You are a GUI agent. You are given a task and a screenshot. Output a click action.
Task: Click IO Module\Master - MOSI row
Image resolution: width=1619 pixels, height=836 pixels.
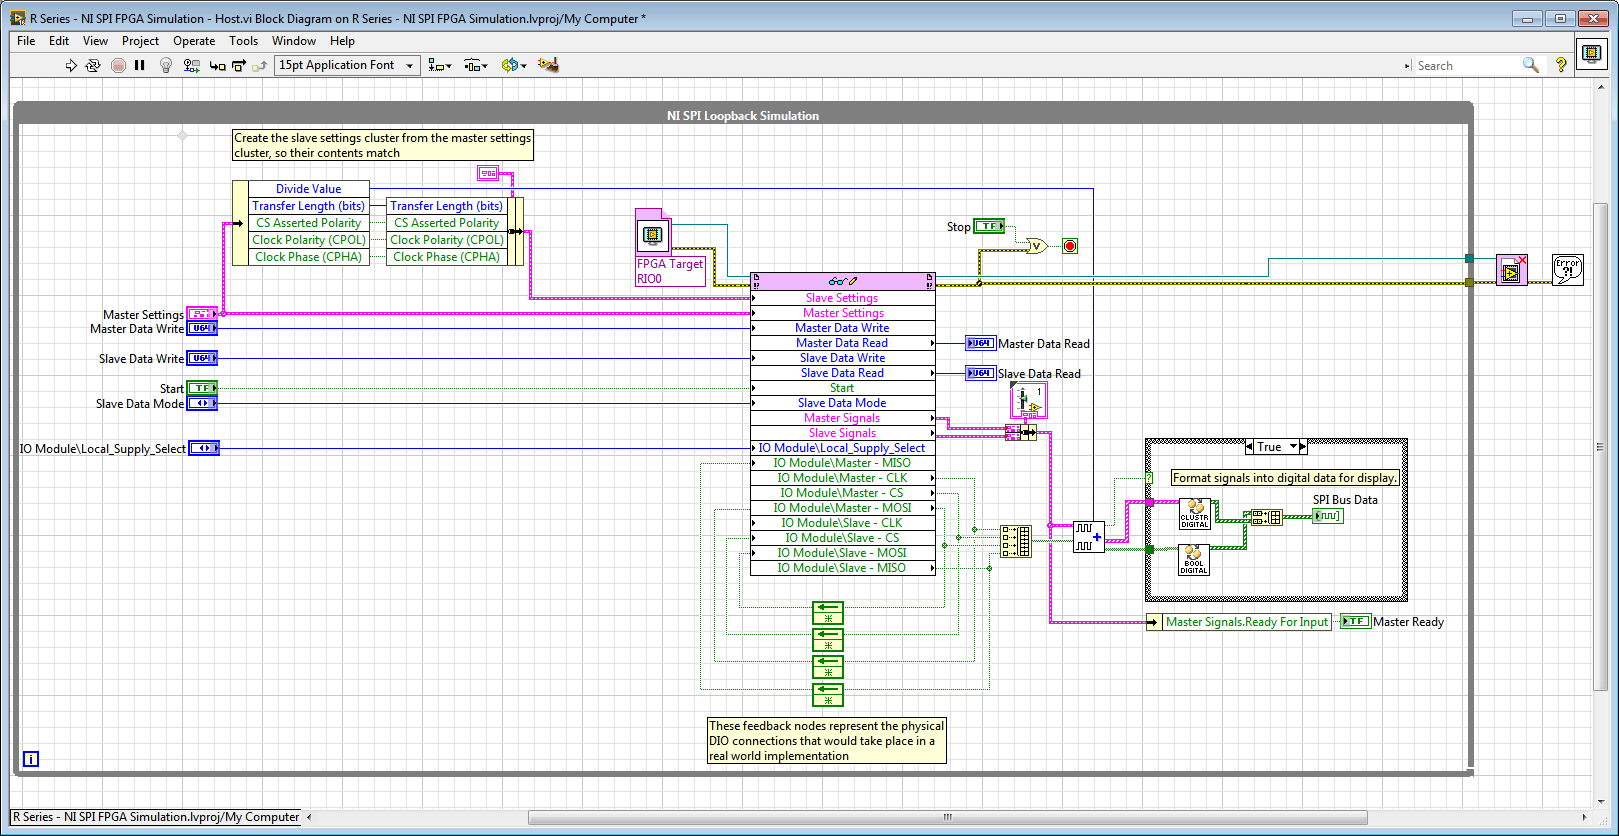pos(843,508)
